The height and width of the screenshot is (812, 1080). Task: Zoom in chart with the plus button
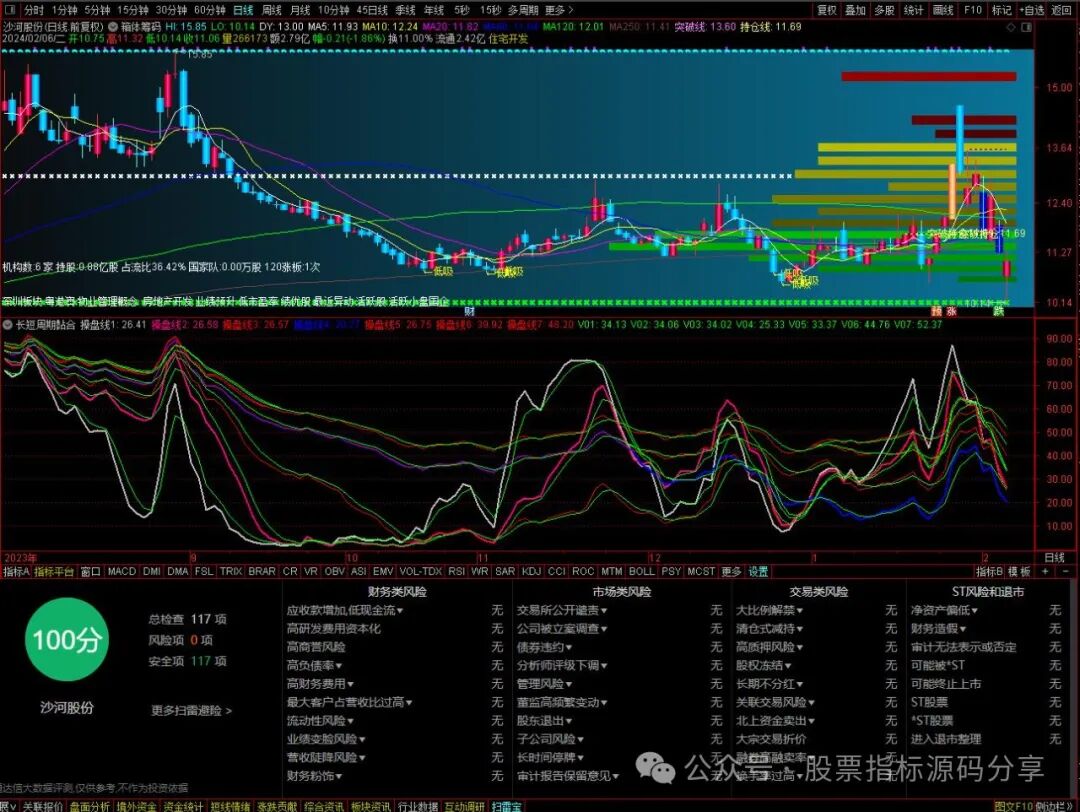pos(1045,572)
